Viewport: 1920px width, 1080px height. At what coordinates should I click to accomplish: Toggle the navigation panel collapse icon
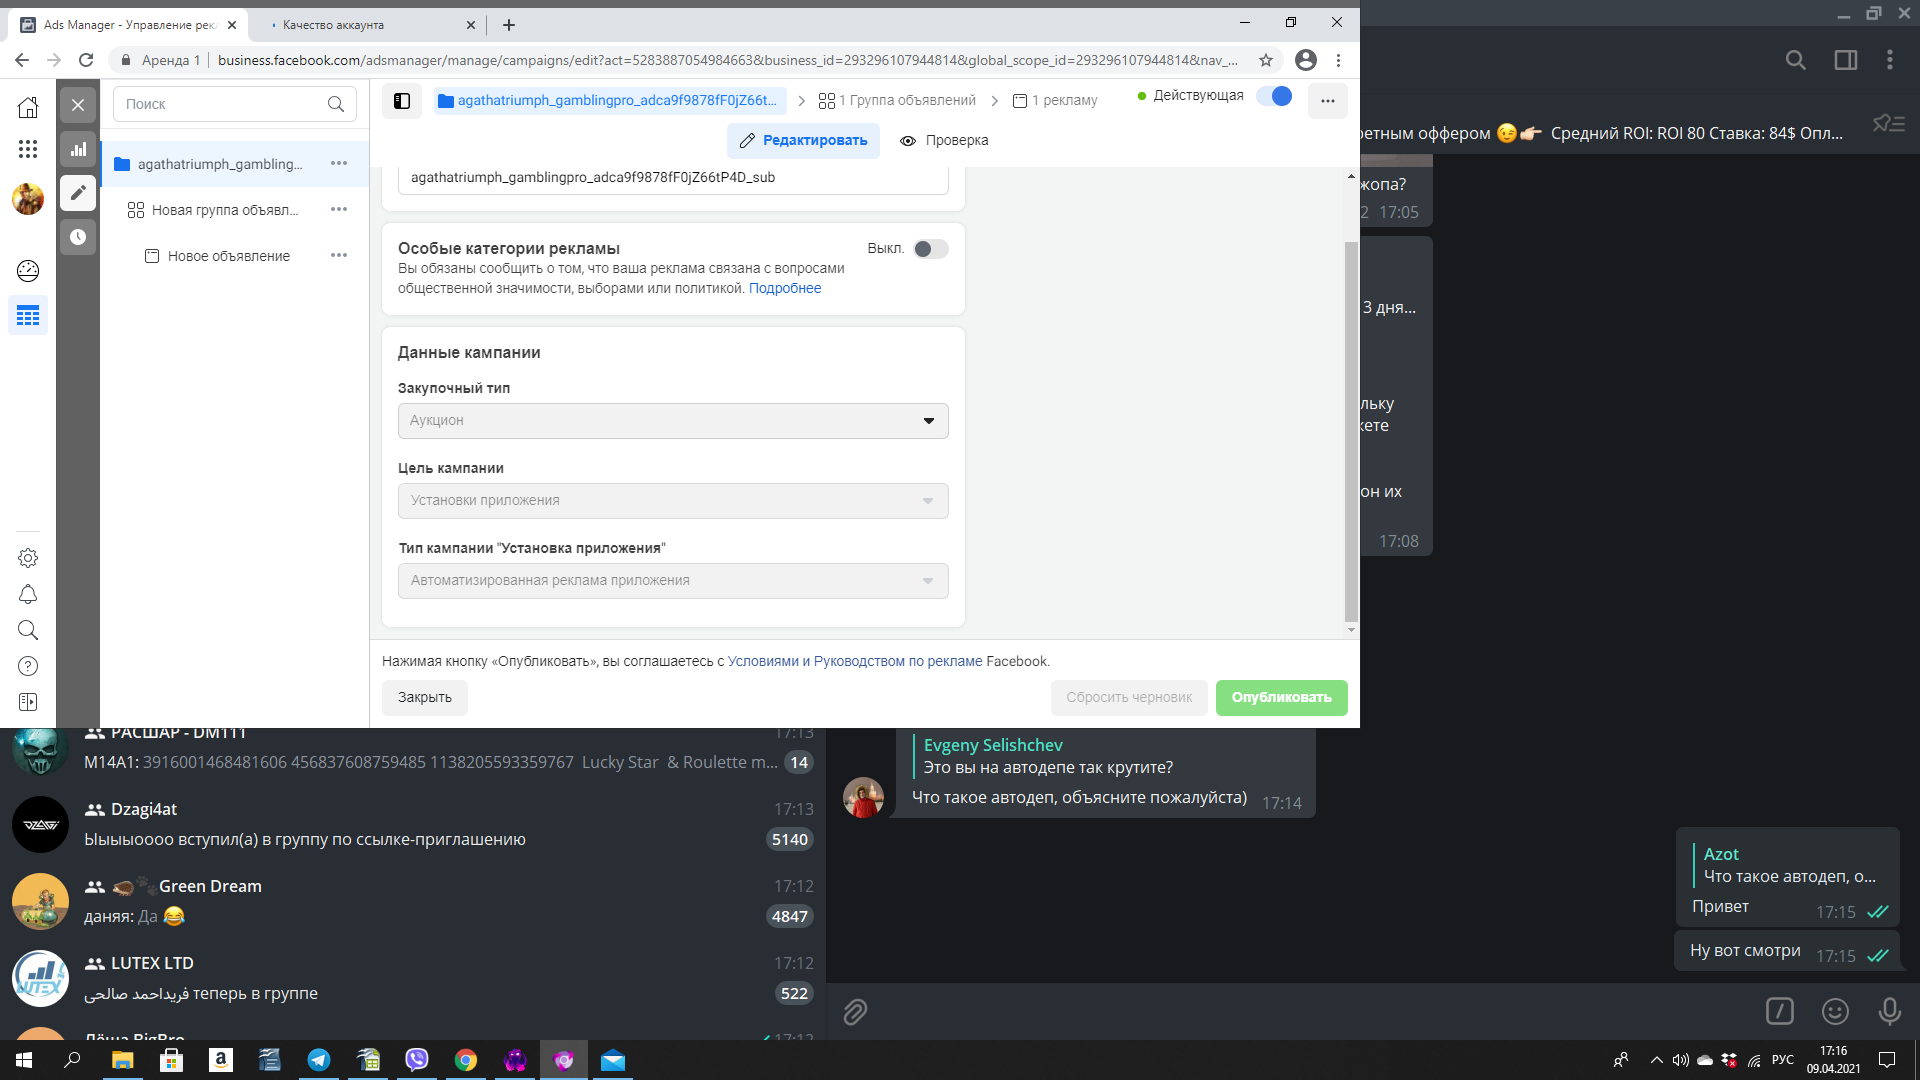point(402,101)
